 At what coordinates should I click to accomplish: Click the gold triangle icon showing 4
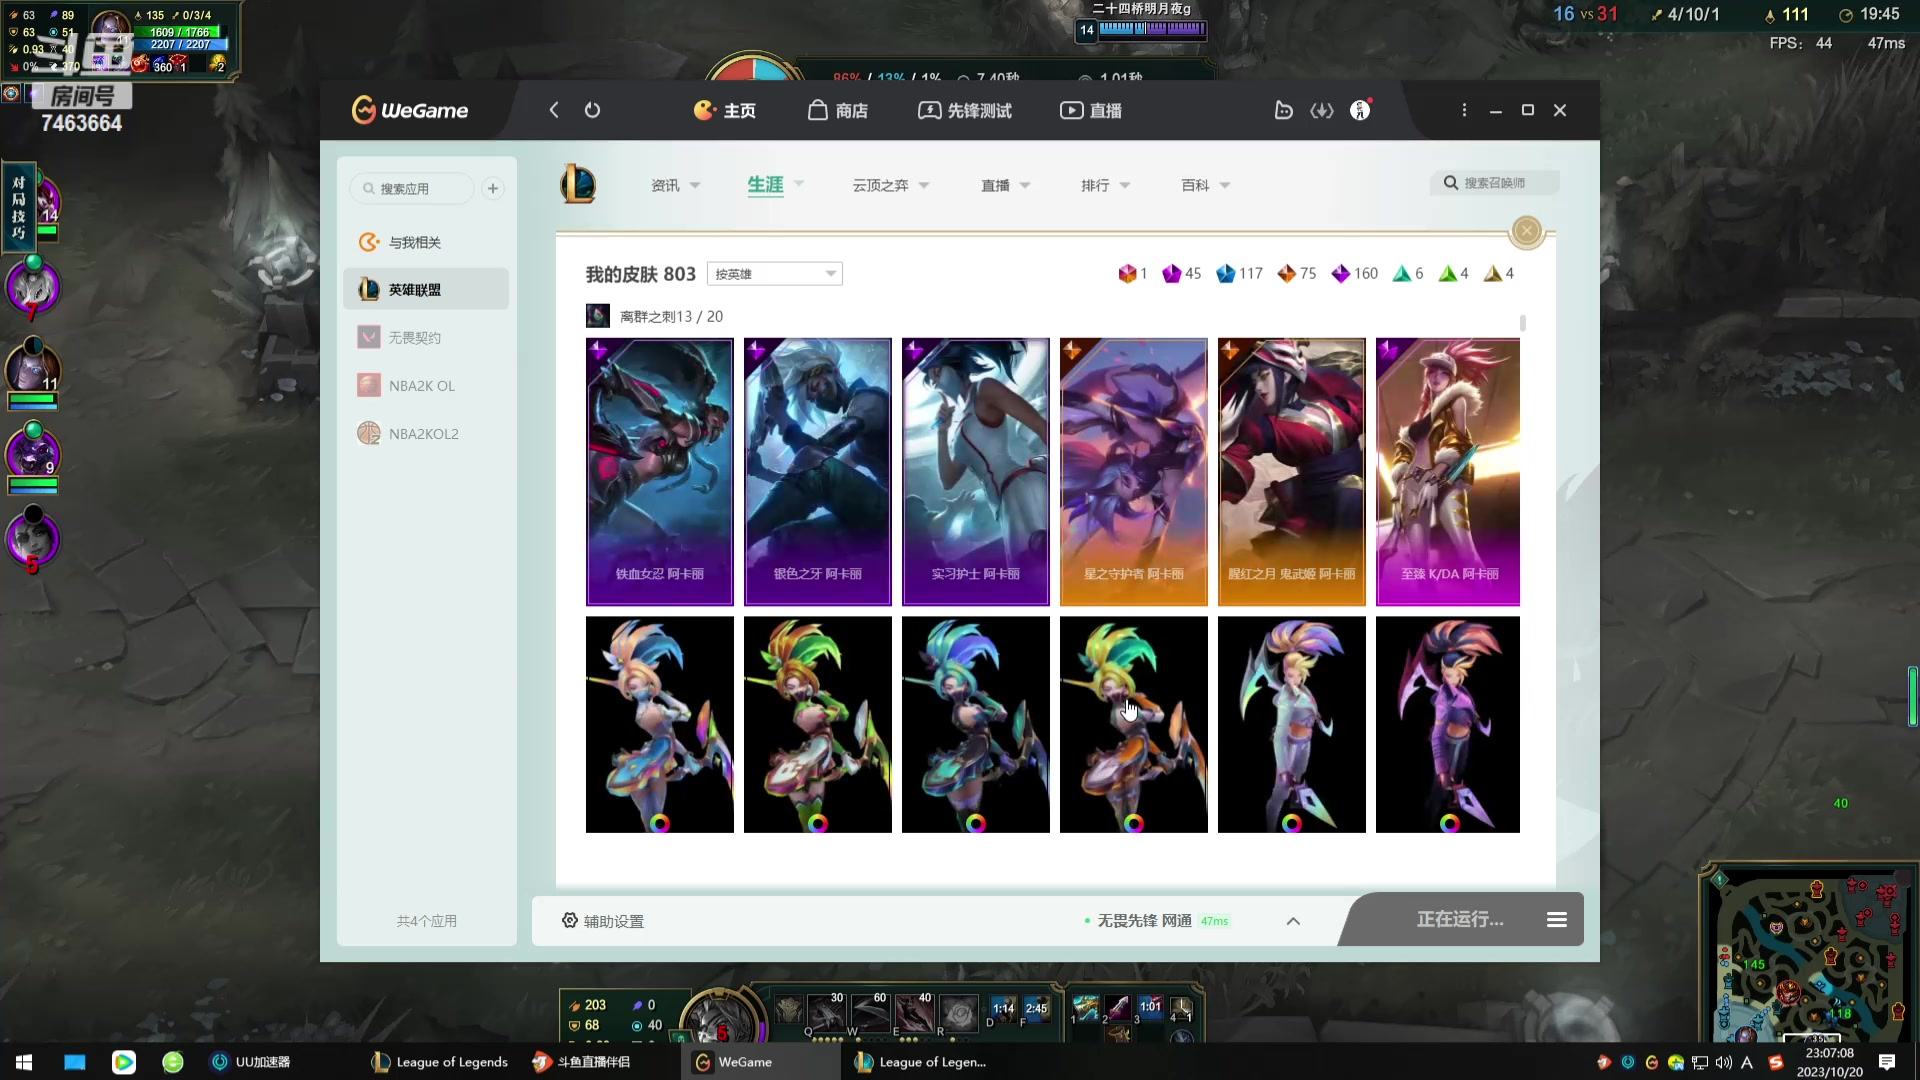[1493, 274]
